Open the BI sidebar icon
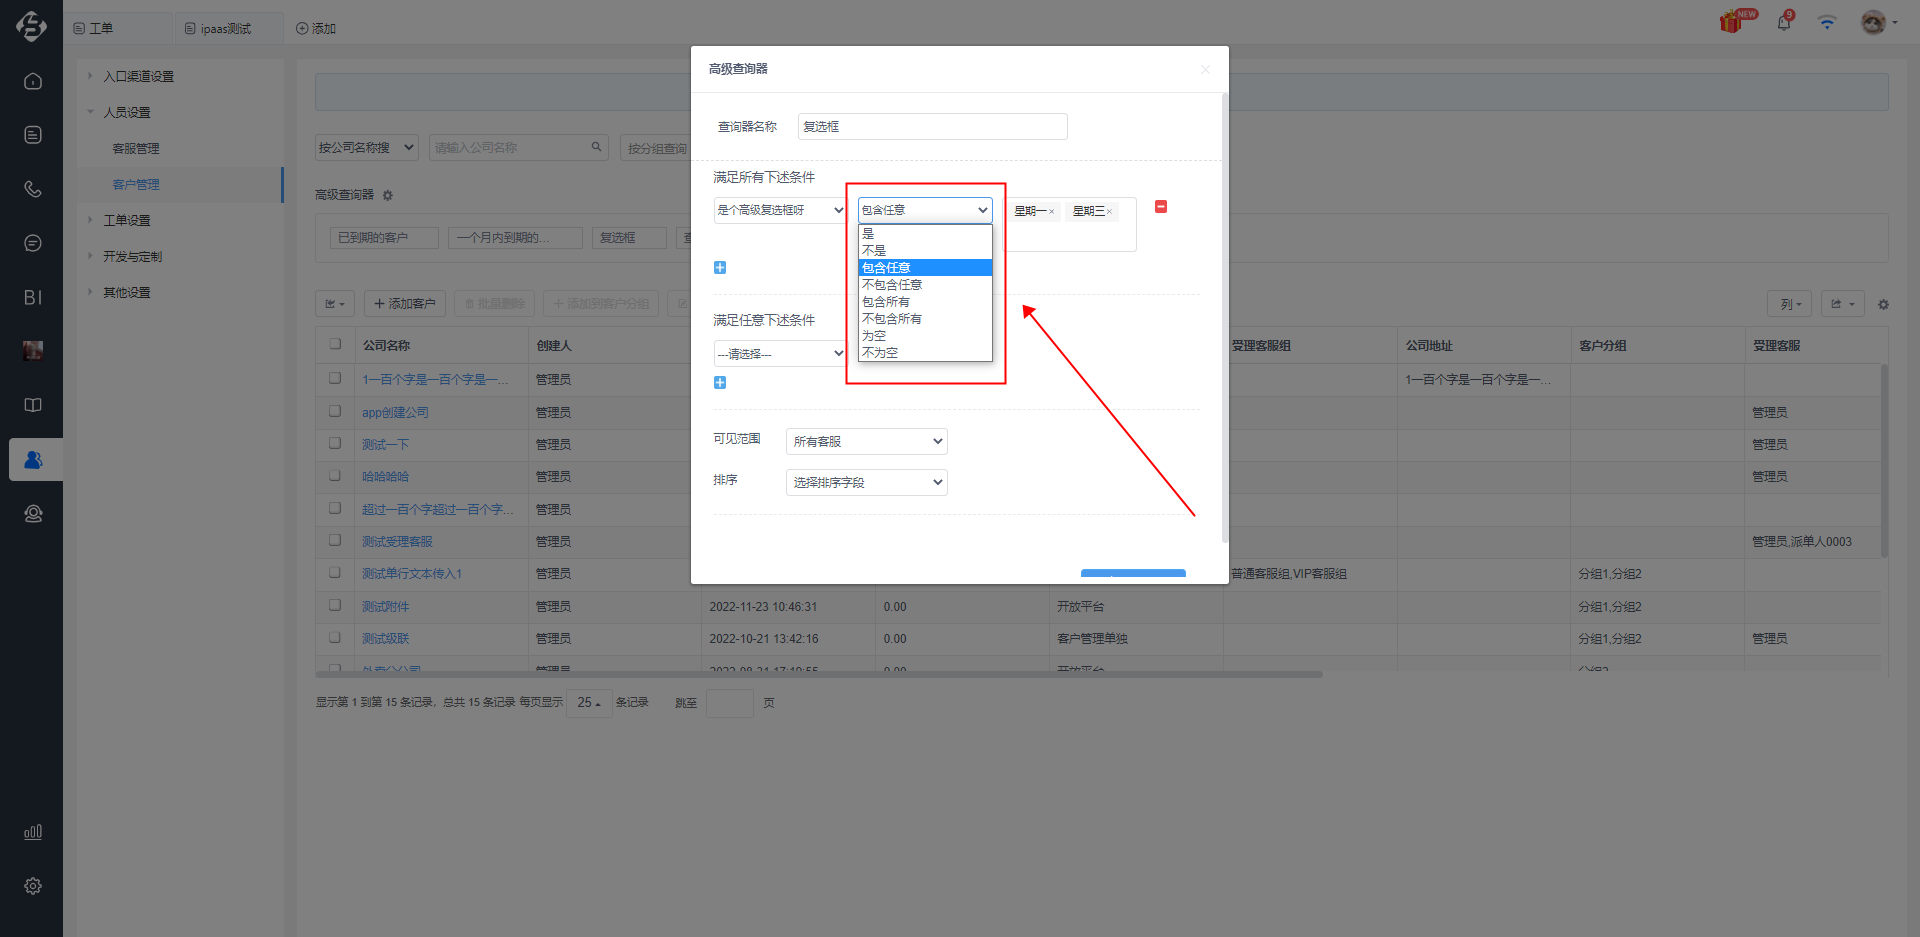Viewport: 1920px width, 937px height. [32, 297]
